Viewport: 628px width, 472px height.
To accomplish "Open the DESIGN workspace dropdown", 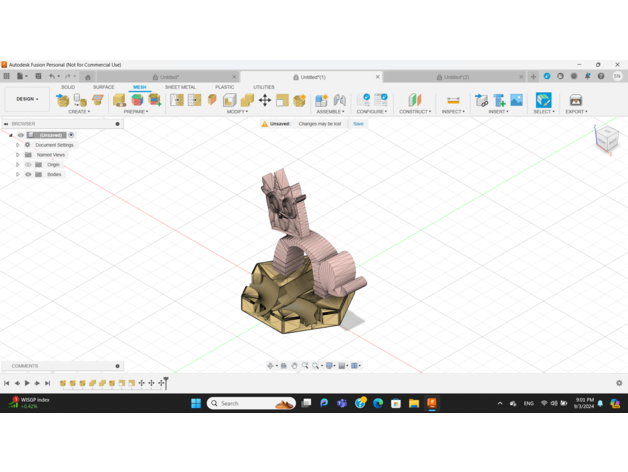I will click(x=26, y=99).
